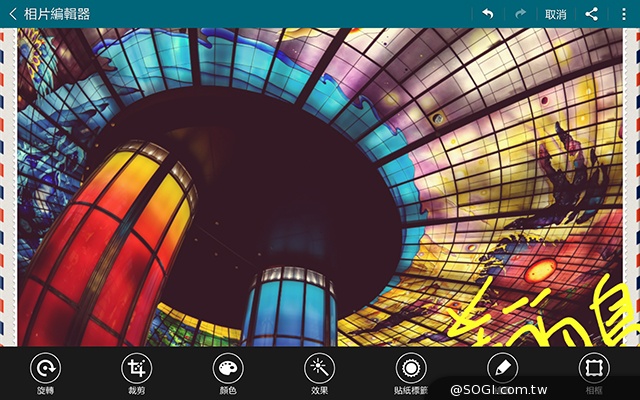Open the three-dot overflow menu

coord(625,14)
